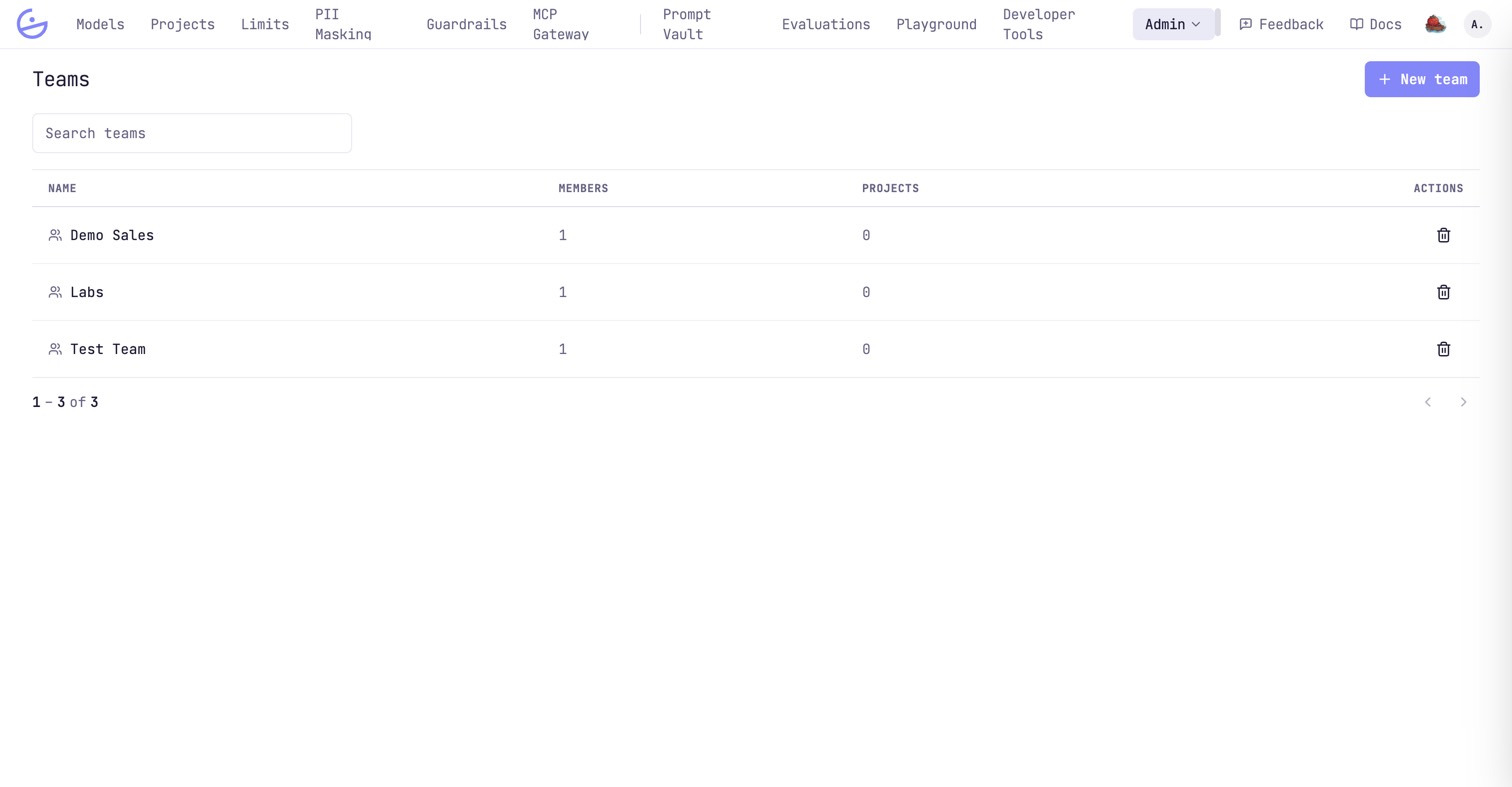Open the Test Team row
Viewport: 1512px width, 787px height.
point(755,349)
